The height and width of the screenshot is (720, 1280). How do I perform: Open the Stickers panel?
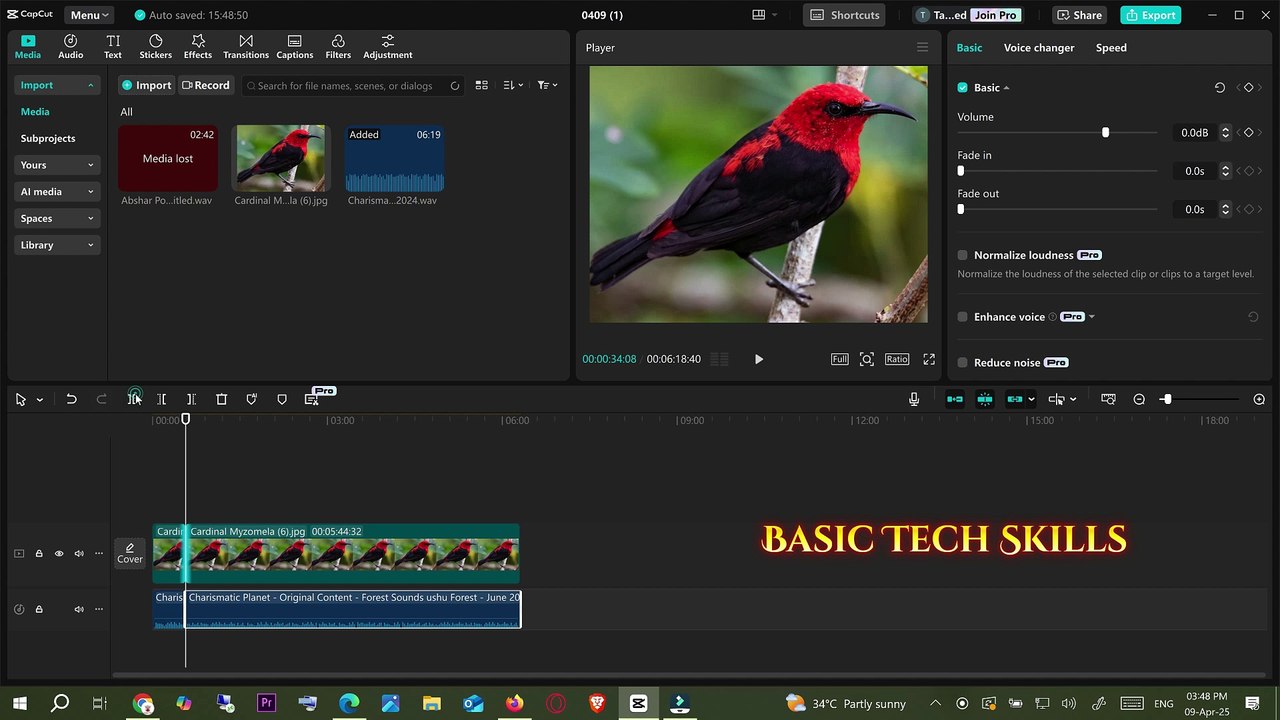(x=155, y=46)
